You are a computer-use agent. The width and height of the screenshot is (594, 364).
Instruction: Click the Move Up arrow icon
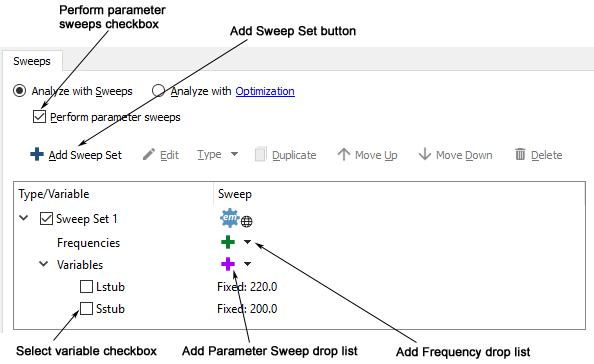click(x=344, y=155)
